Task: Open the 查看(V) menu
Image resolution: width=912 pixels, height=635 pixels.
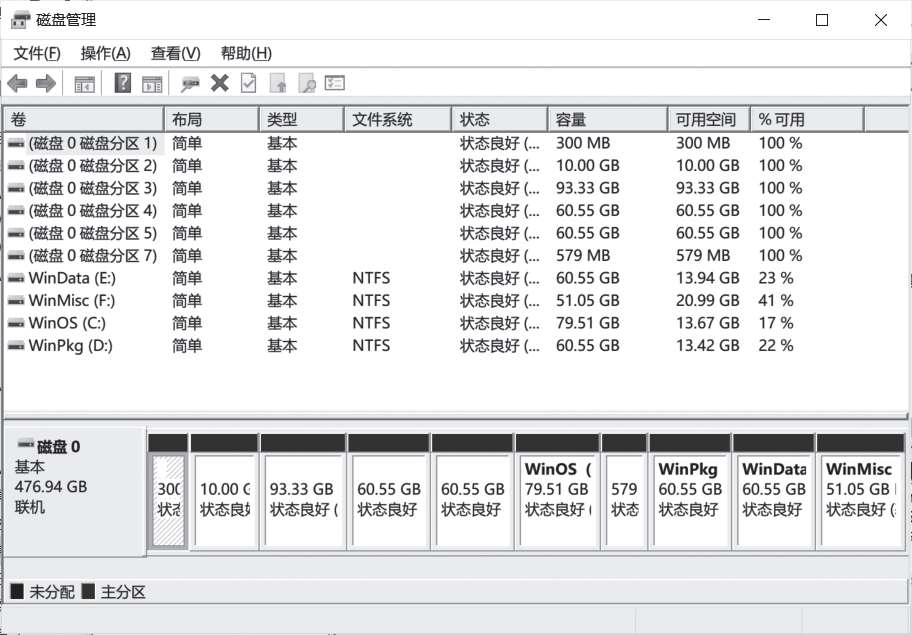Action: [x=175, y=53]
